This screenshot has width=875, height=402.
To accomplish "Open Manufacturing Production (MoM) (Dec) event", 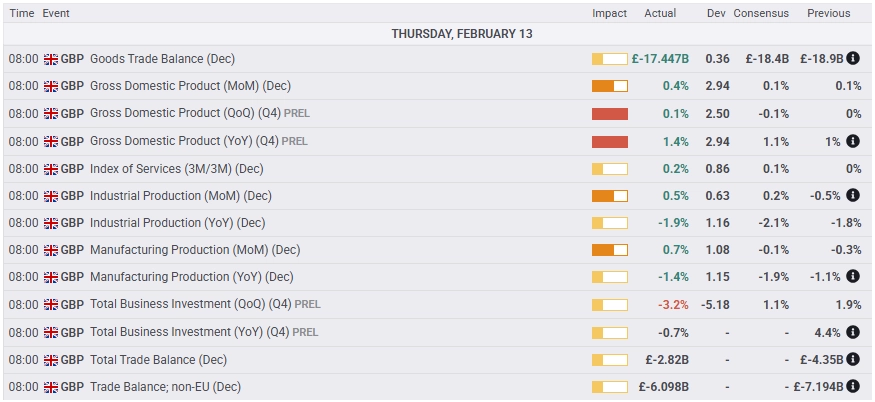I will pyautogui.click(x=195, y=250).
